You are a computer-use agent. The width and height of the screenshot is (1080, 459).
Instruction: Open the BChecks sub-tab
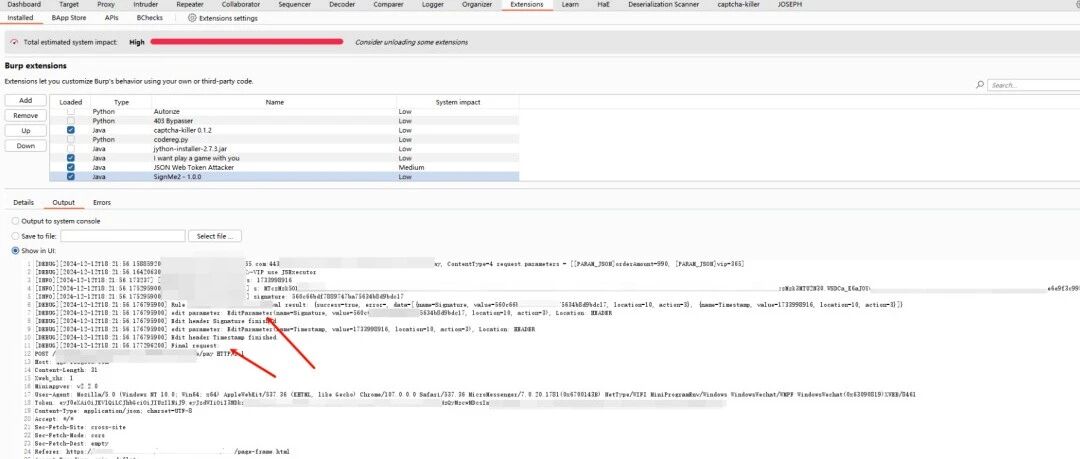(x=149, y=18)
